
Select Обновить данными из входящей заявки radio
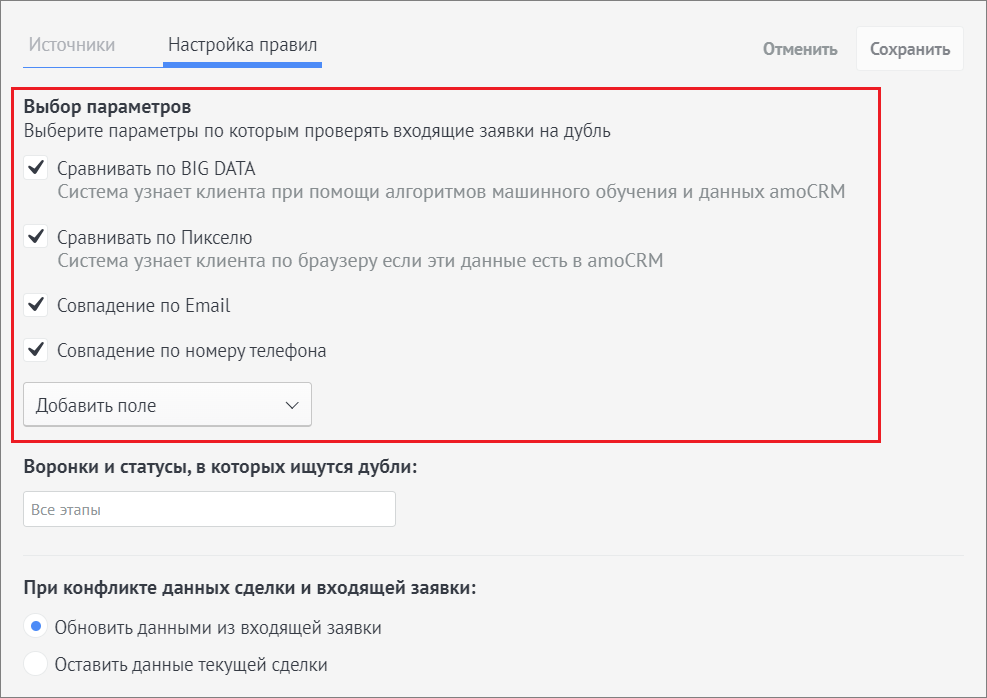click(x=36, y=626)
